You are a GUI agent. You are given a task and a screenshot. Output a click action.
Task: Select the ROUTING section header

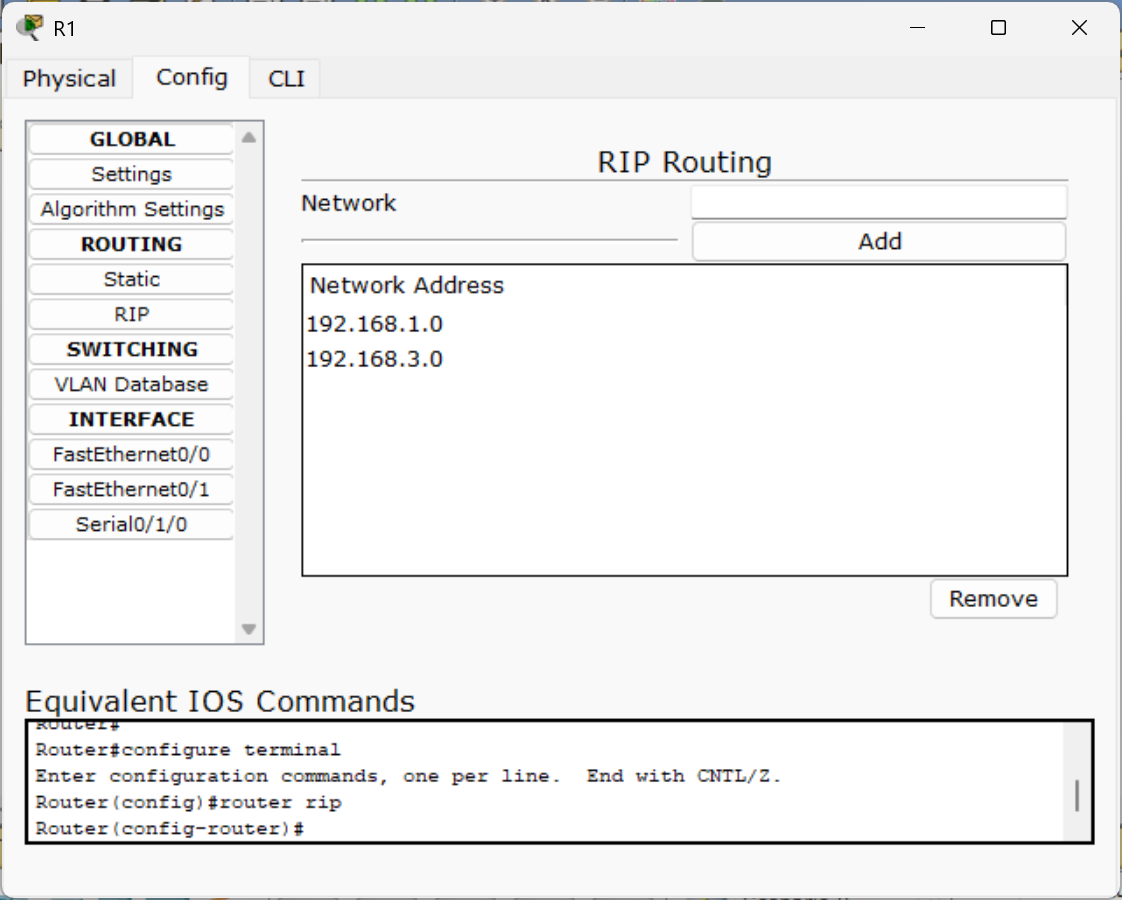click(x=132, y=244)
